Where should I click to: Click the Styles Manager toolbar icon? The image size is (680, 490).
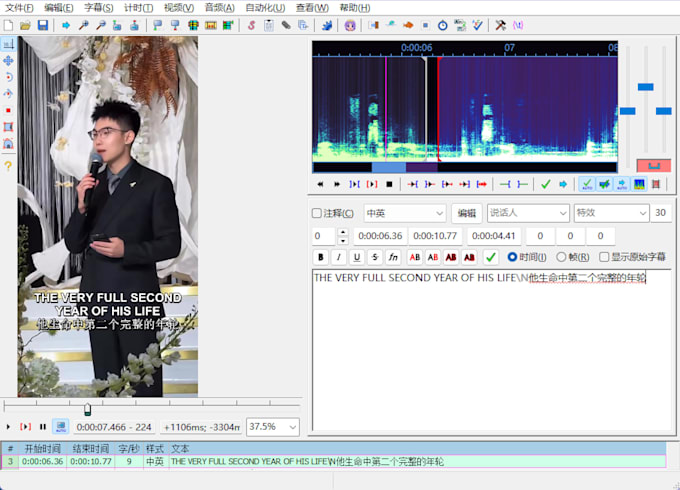pos(252,25)
